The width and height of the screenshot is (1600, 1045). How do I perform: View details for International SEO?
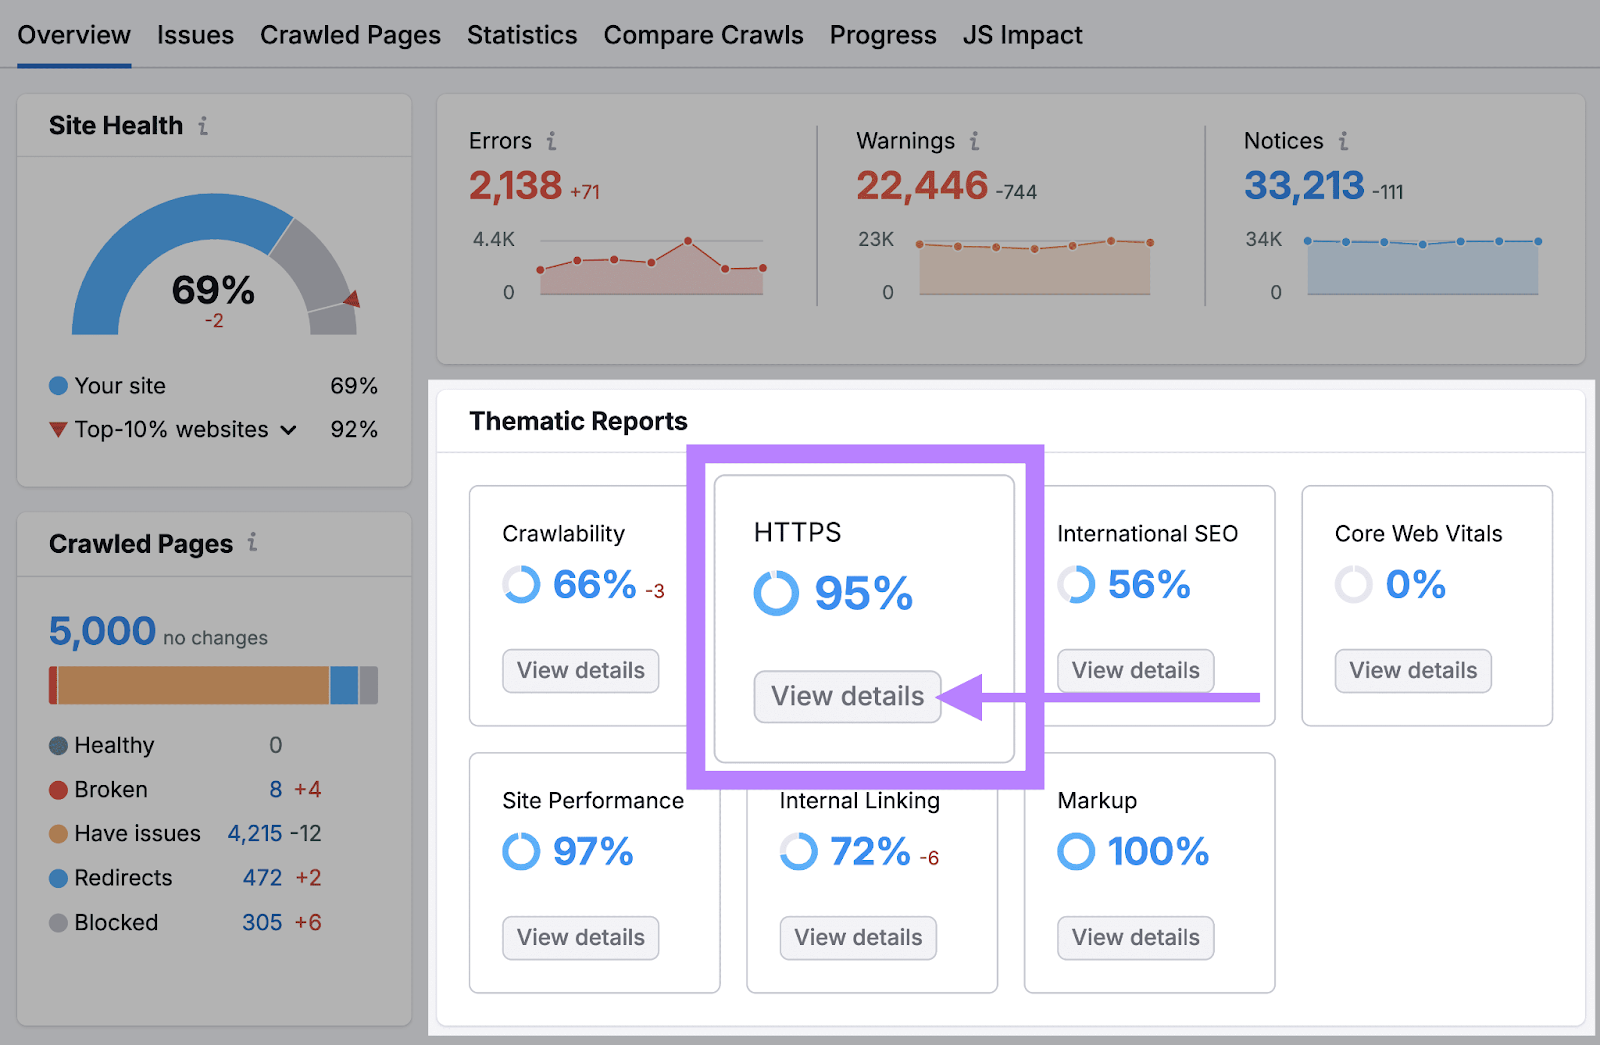pos(1135,671)
